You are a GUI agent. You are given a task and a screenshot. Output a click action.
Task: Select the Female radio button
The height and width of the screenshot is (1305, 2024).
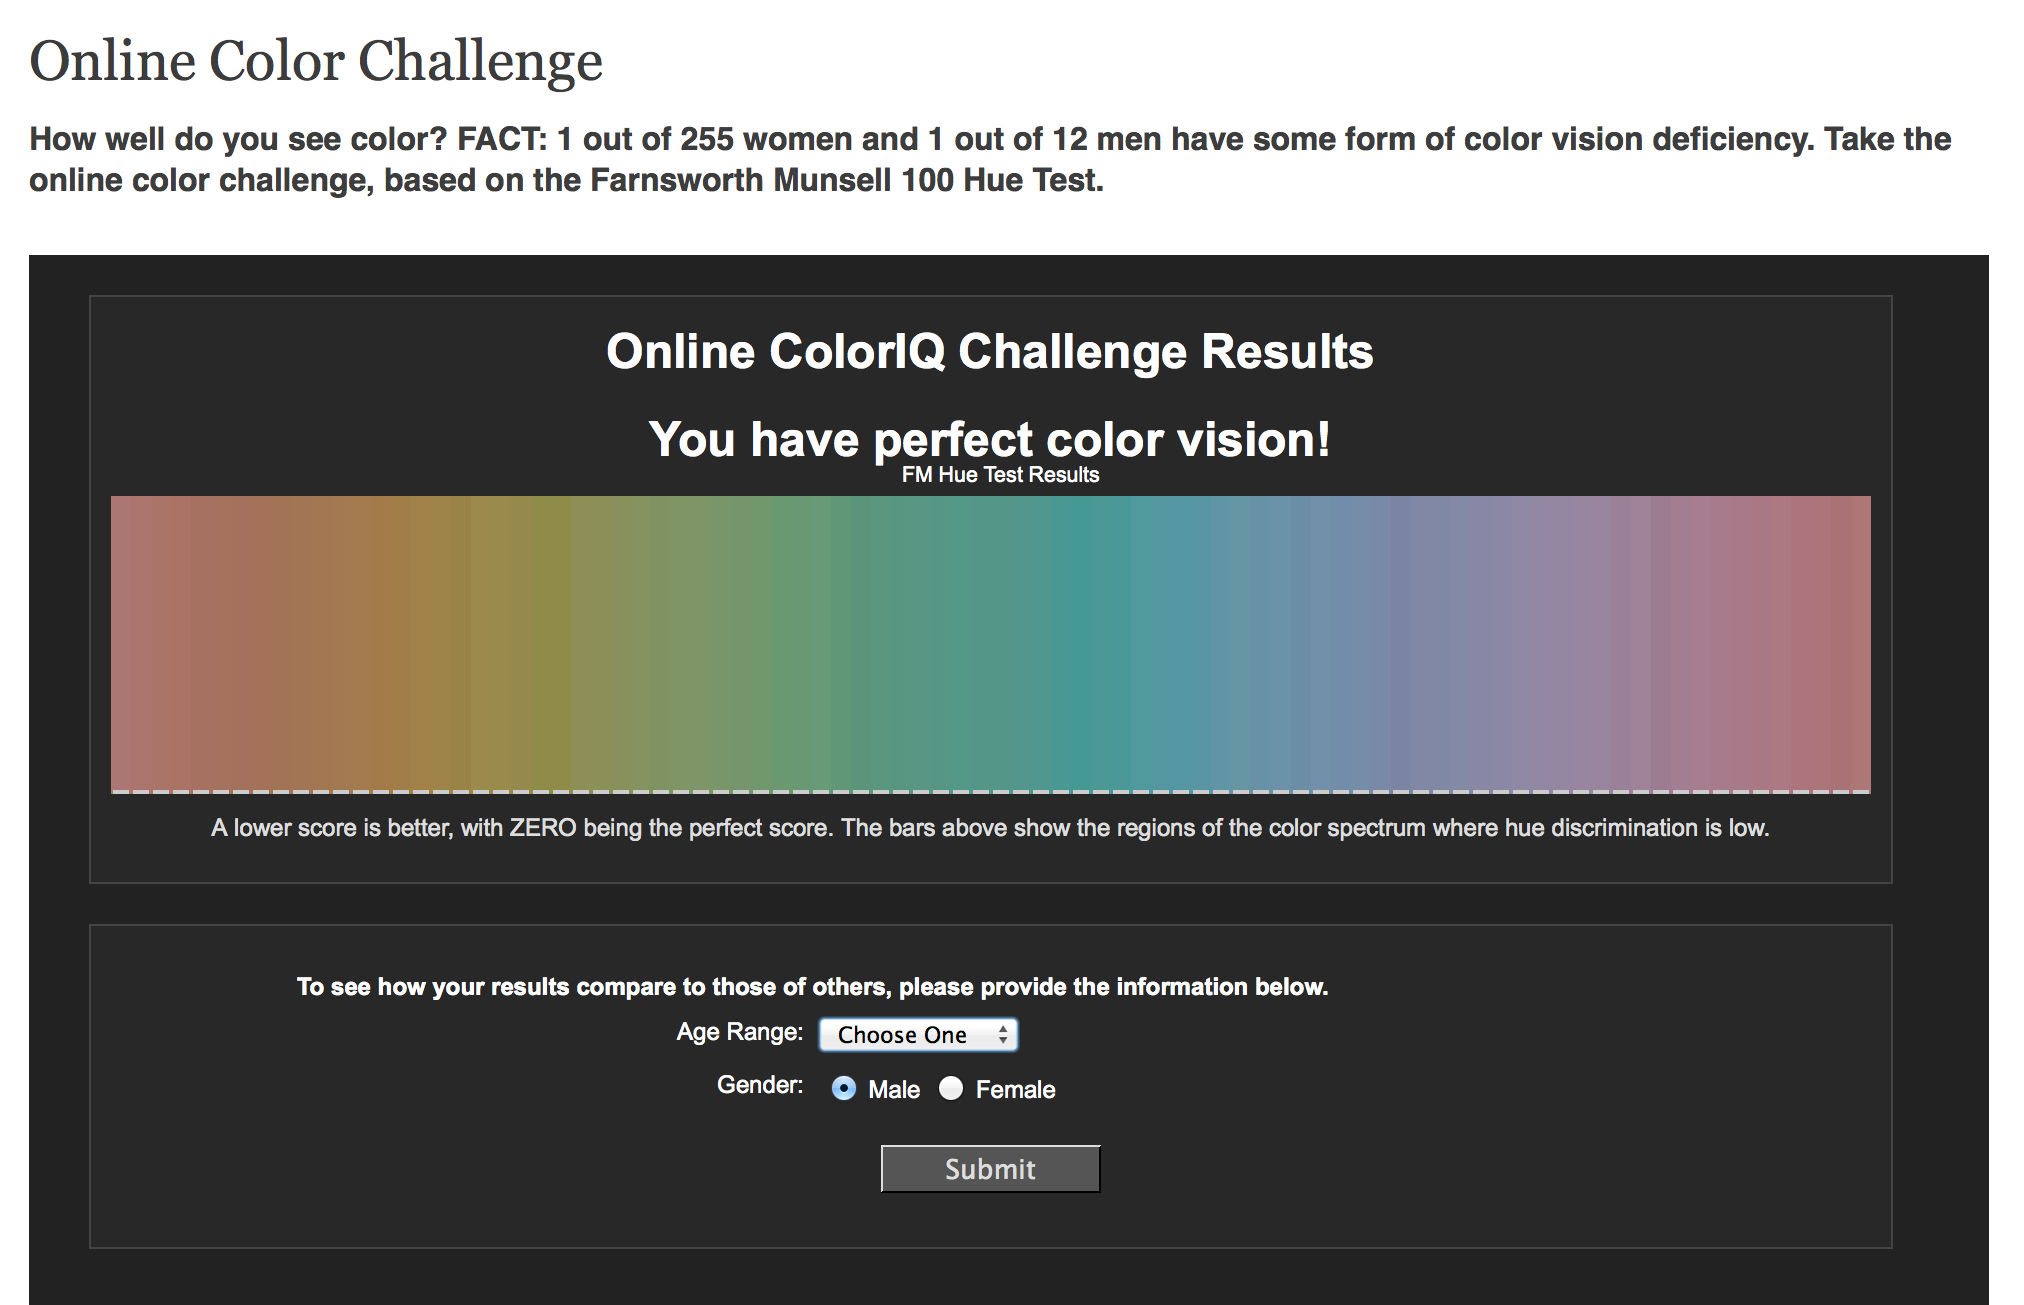point(951,1088)
